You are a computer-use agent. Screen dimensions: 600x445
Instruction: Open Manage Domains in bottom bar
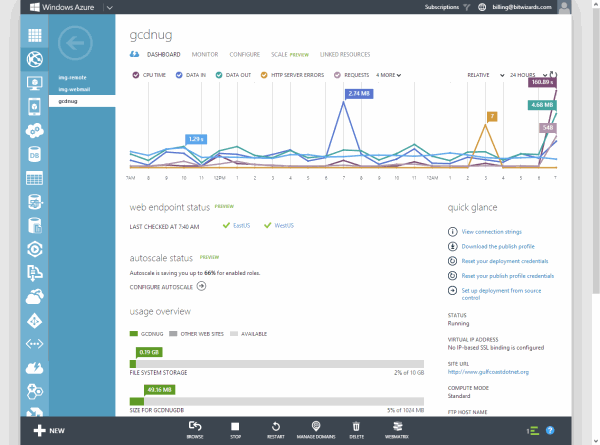pyautogui.click(x=316, y=430)
